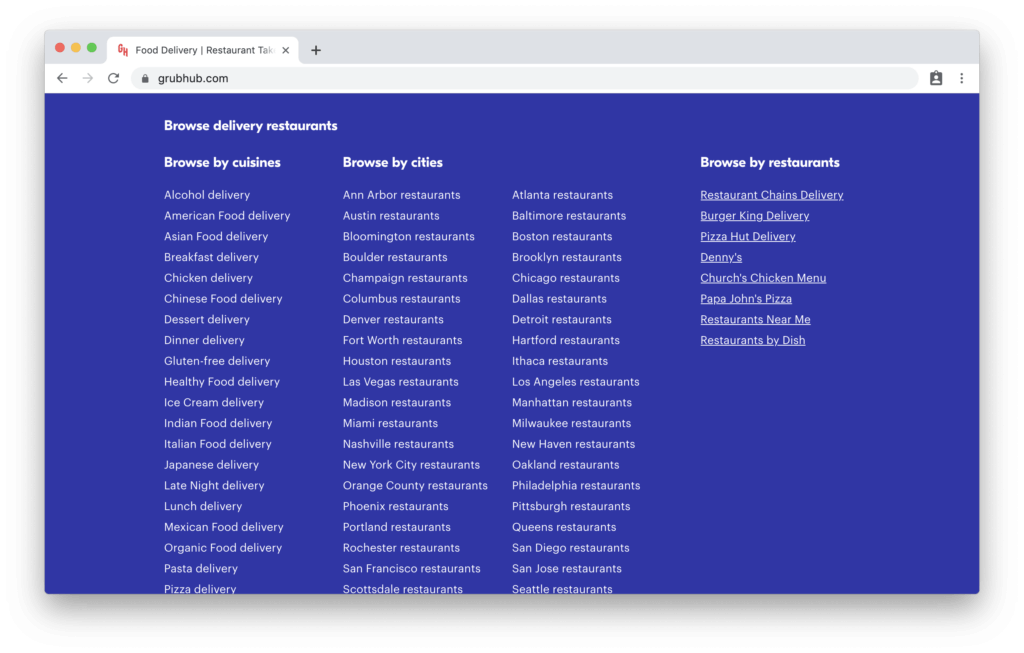Image resolution: width=1024 pixels, height=653 pixels.
Task: Click the Grubhub favicon on the tab
Action: pyautogui.click(x=123, y=50)
